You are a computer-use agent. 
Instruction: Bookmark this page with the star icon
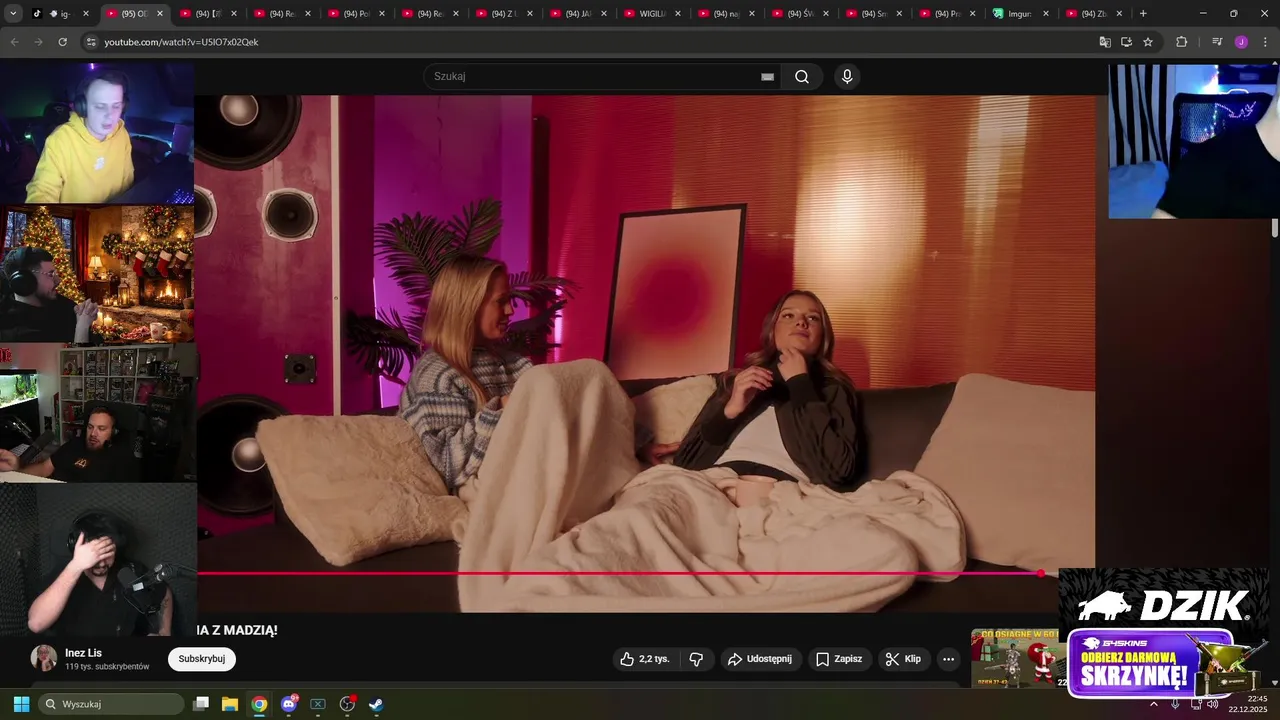[1148, 42]
